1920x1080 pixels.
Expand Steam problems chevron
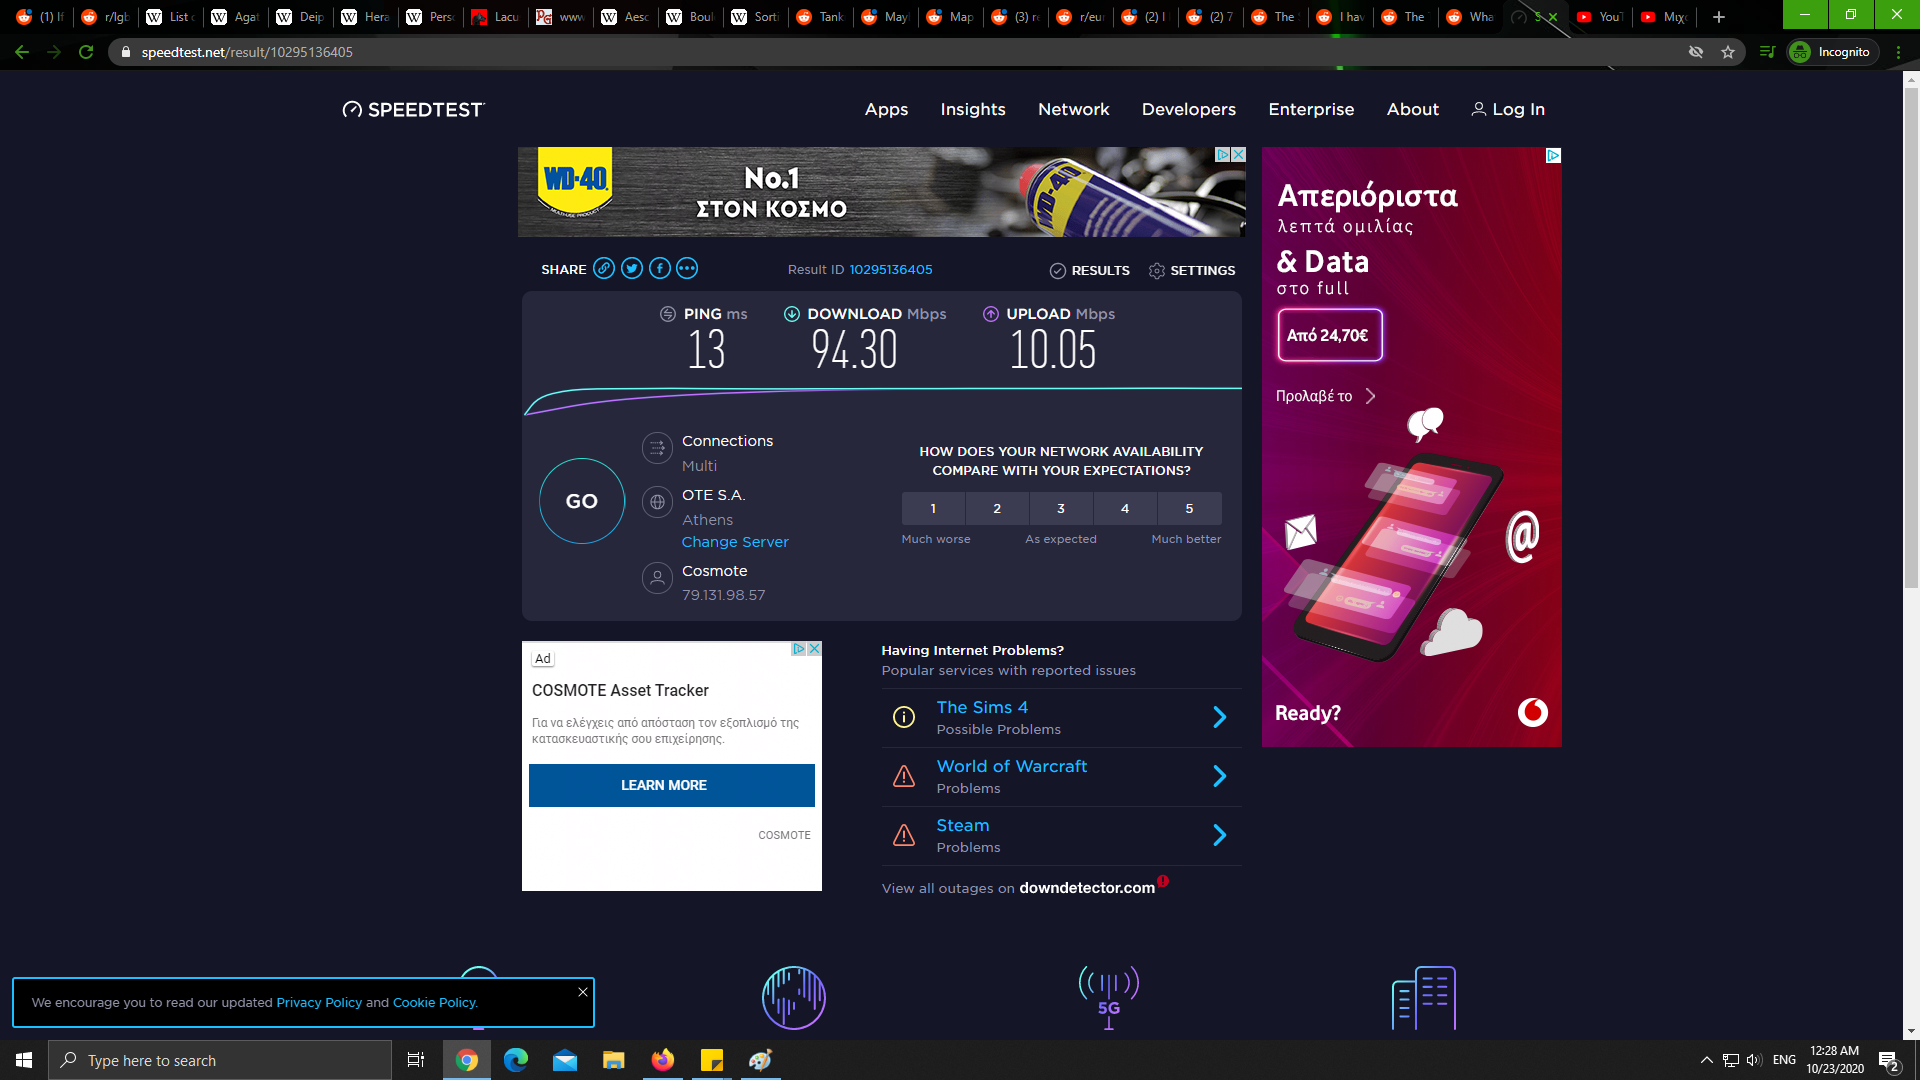[1220, 835]
